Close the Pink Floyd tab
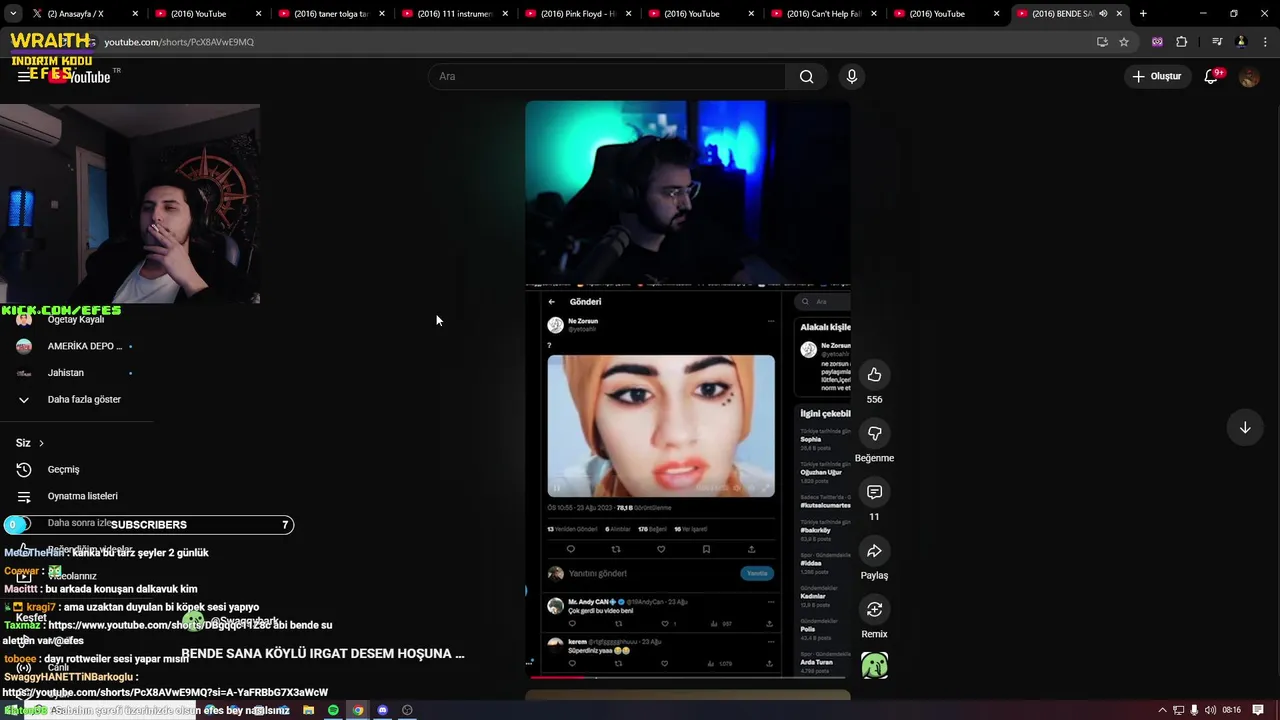The height and width of the screenshot is (720, 1280). (627, 14)
